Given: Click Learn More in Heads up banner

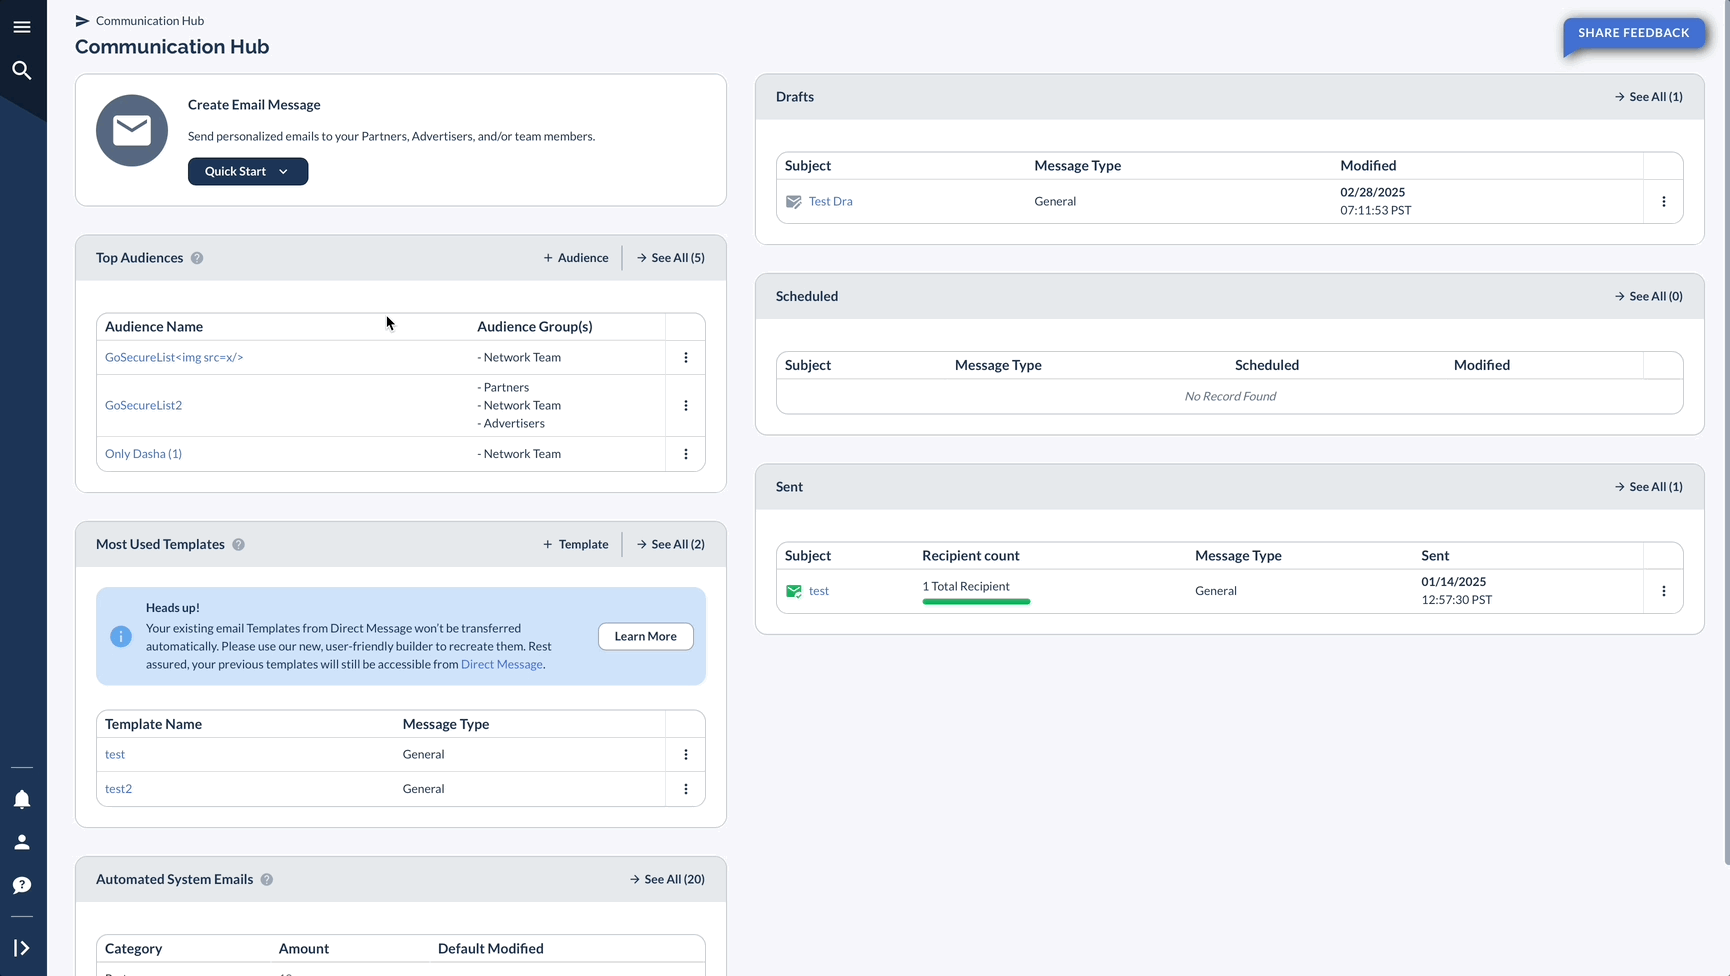Looking at the screenshot, I should click(646, 637).
